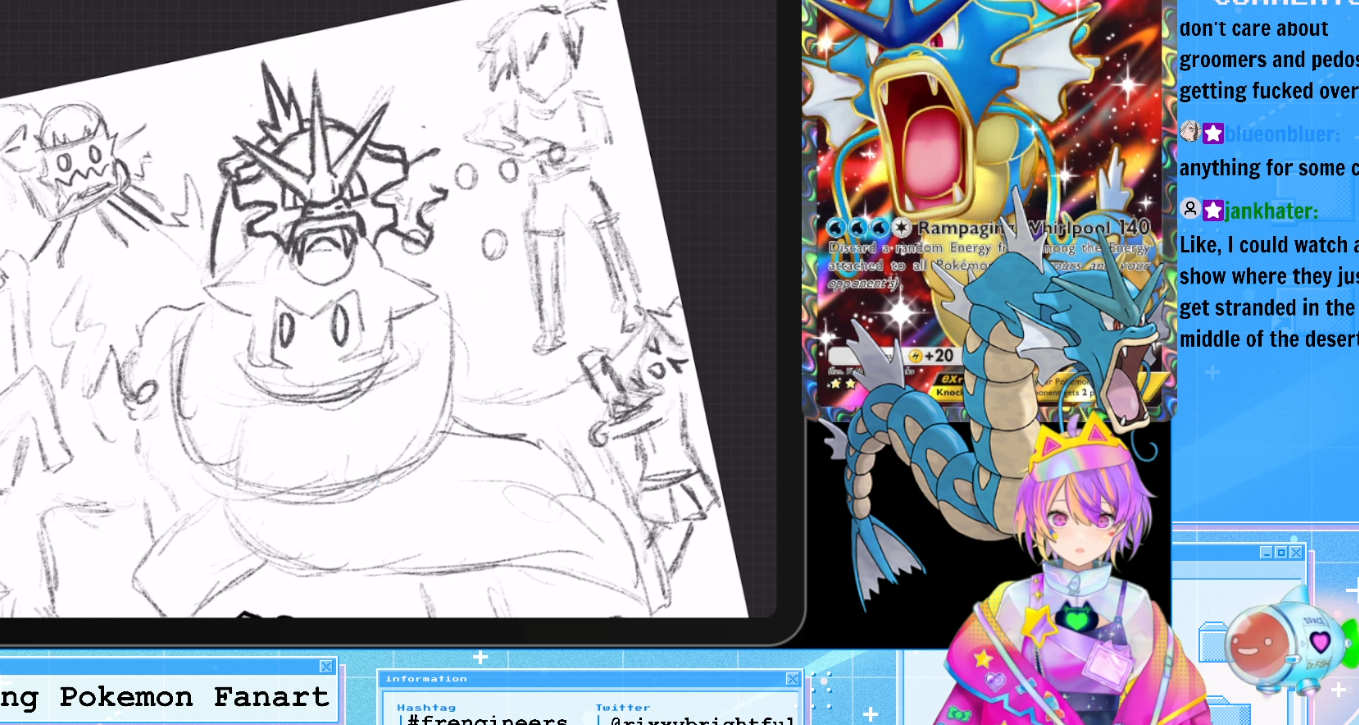Close the information panel window

tap(792, 679)
